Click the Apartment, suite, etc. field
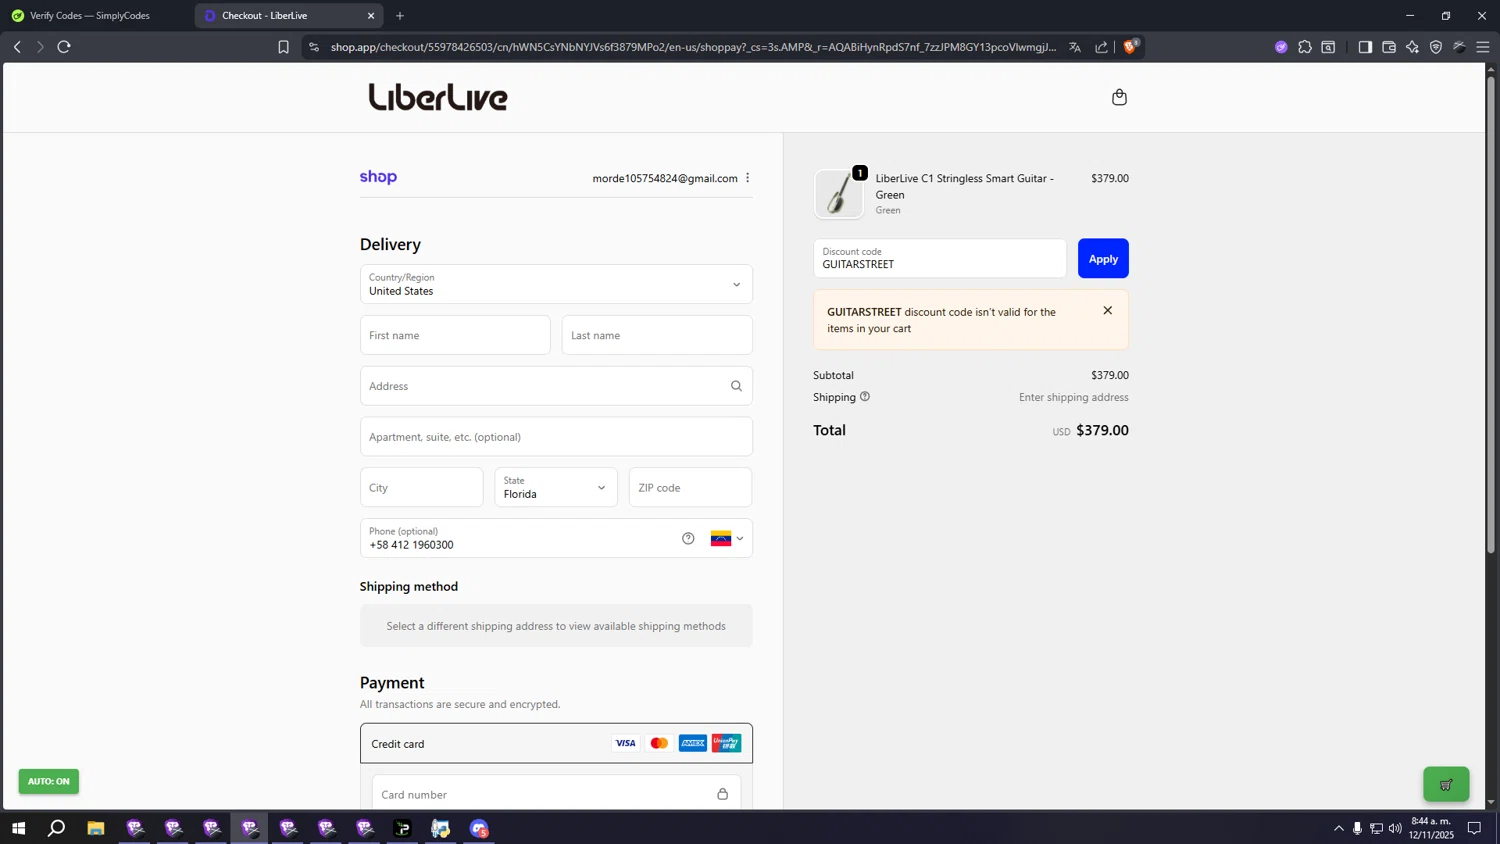This screenshot has width=1500, height=844. pyautogui.click(x=556, y=437)
